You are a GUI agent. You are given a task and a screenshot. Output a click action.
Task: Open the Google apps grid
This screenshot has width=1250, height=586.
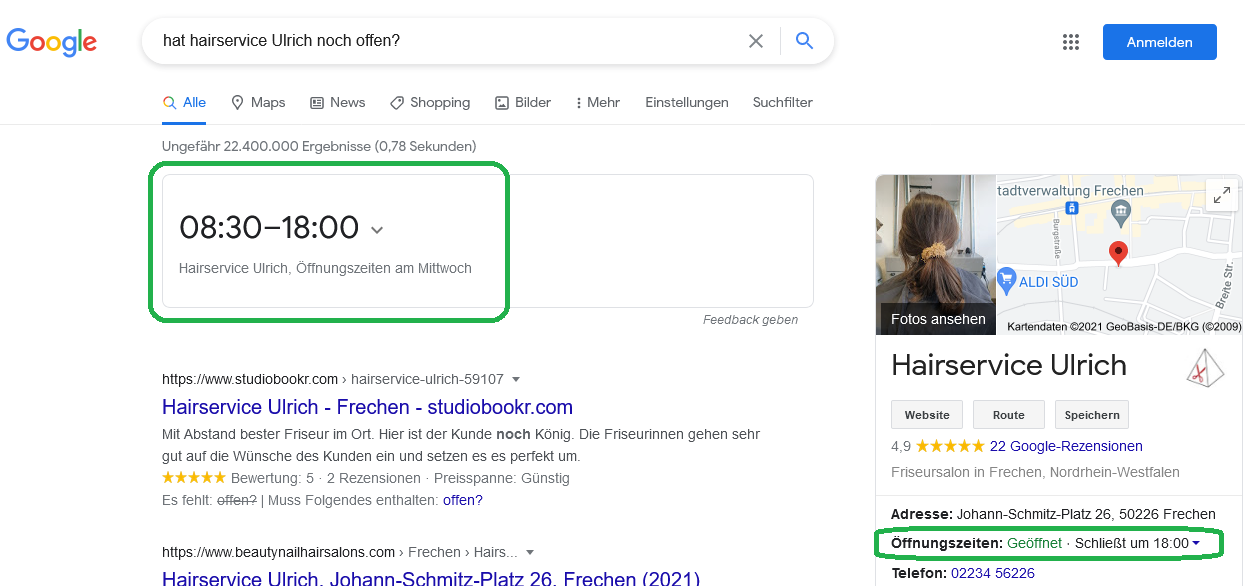[1071, 42]
